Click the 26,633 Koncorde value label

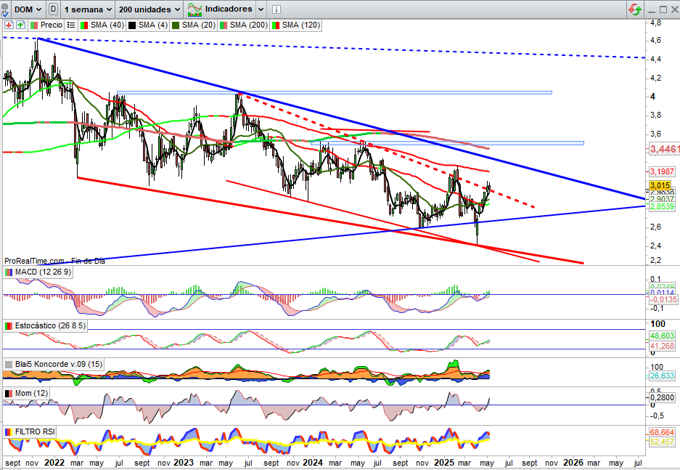click(x=662, y=376)
